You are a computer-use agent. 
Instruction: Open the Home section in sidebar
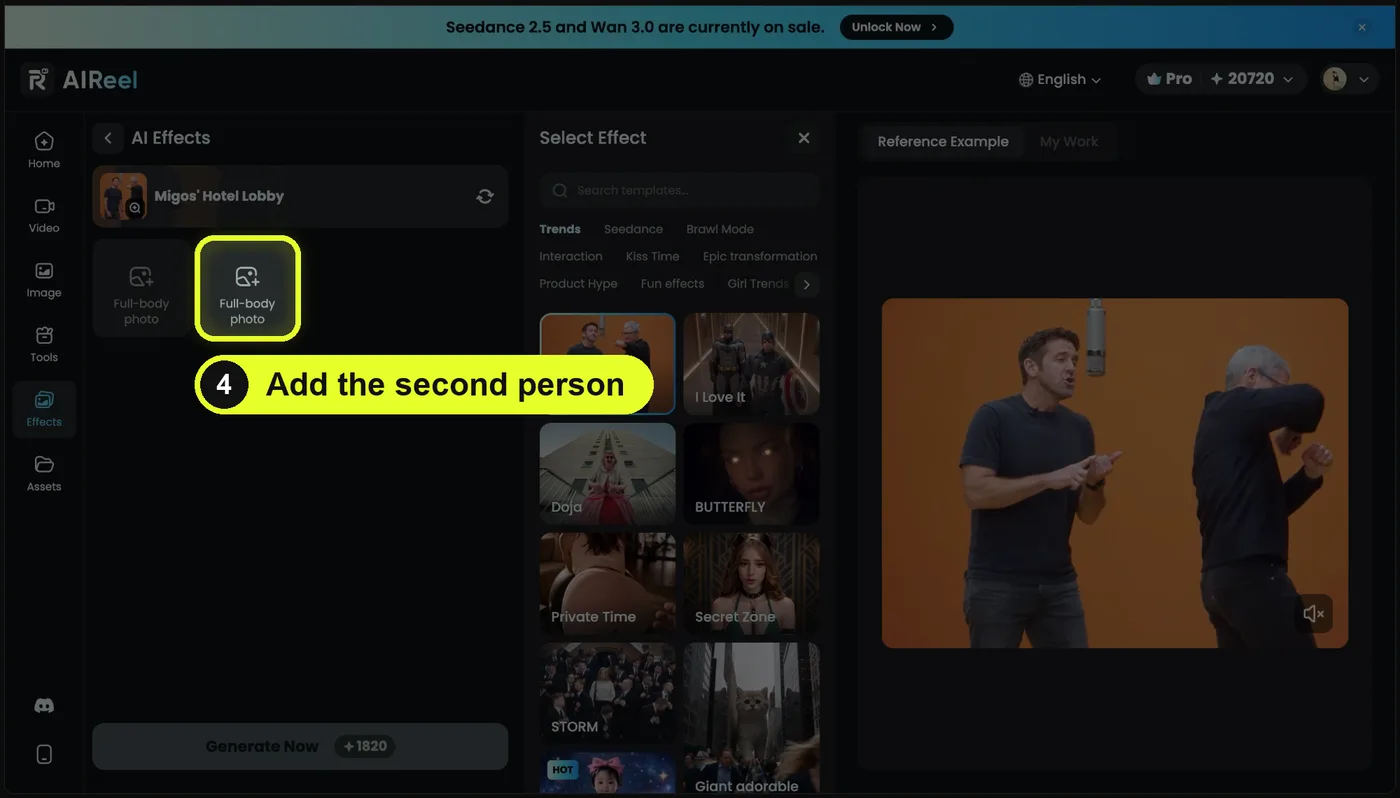(44, 150)
